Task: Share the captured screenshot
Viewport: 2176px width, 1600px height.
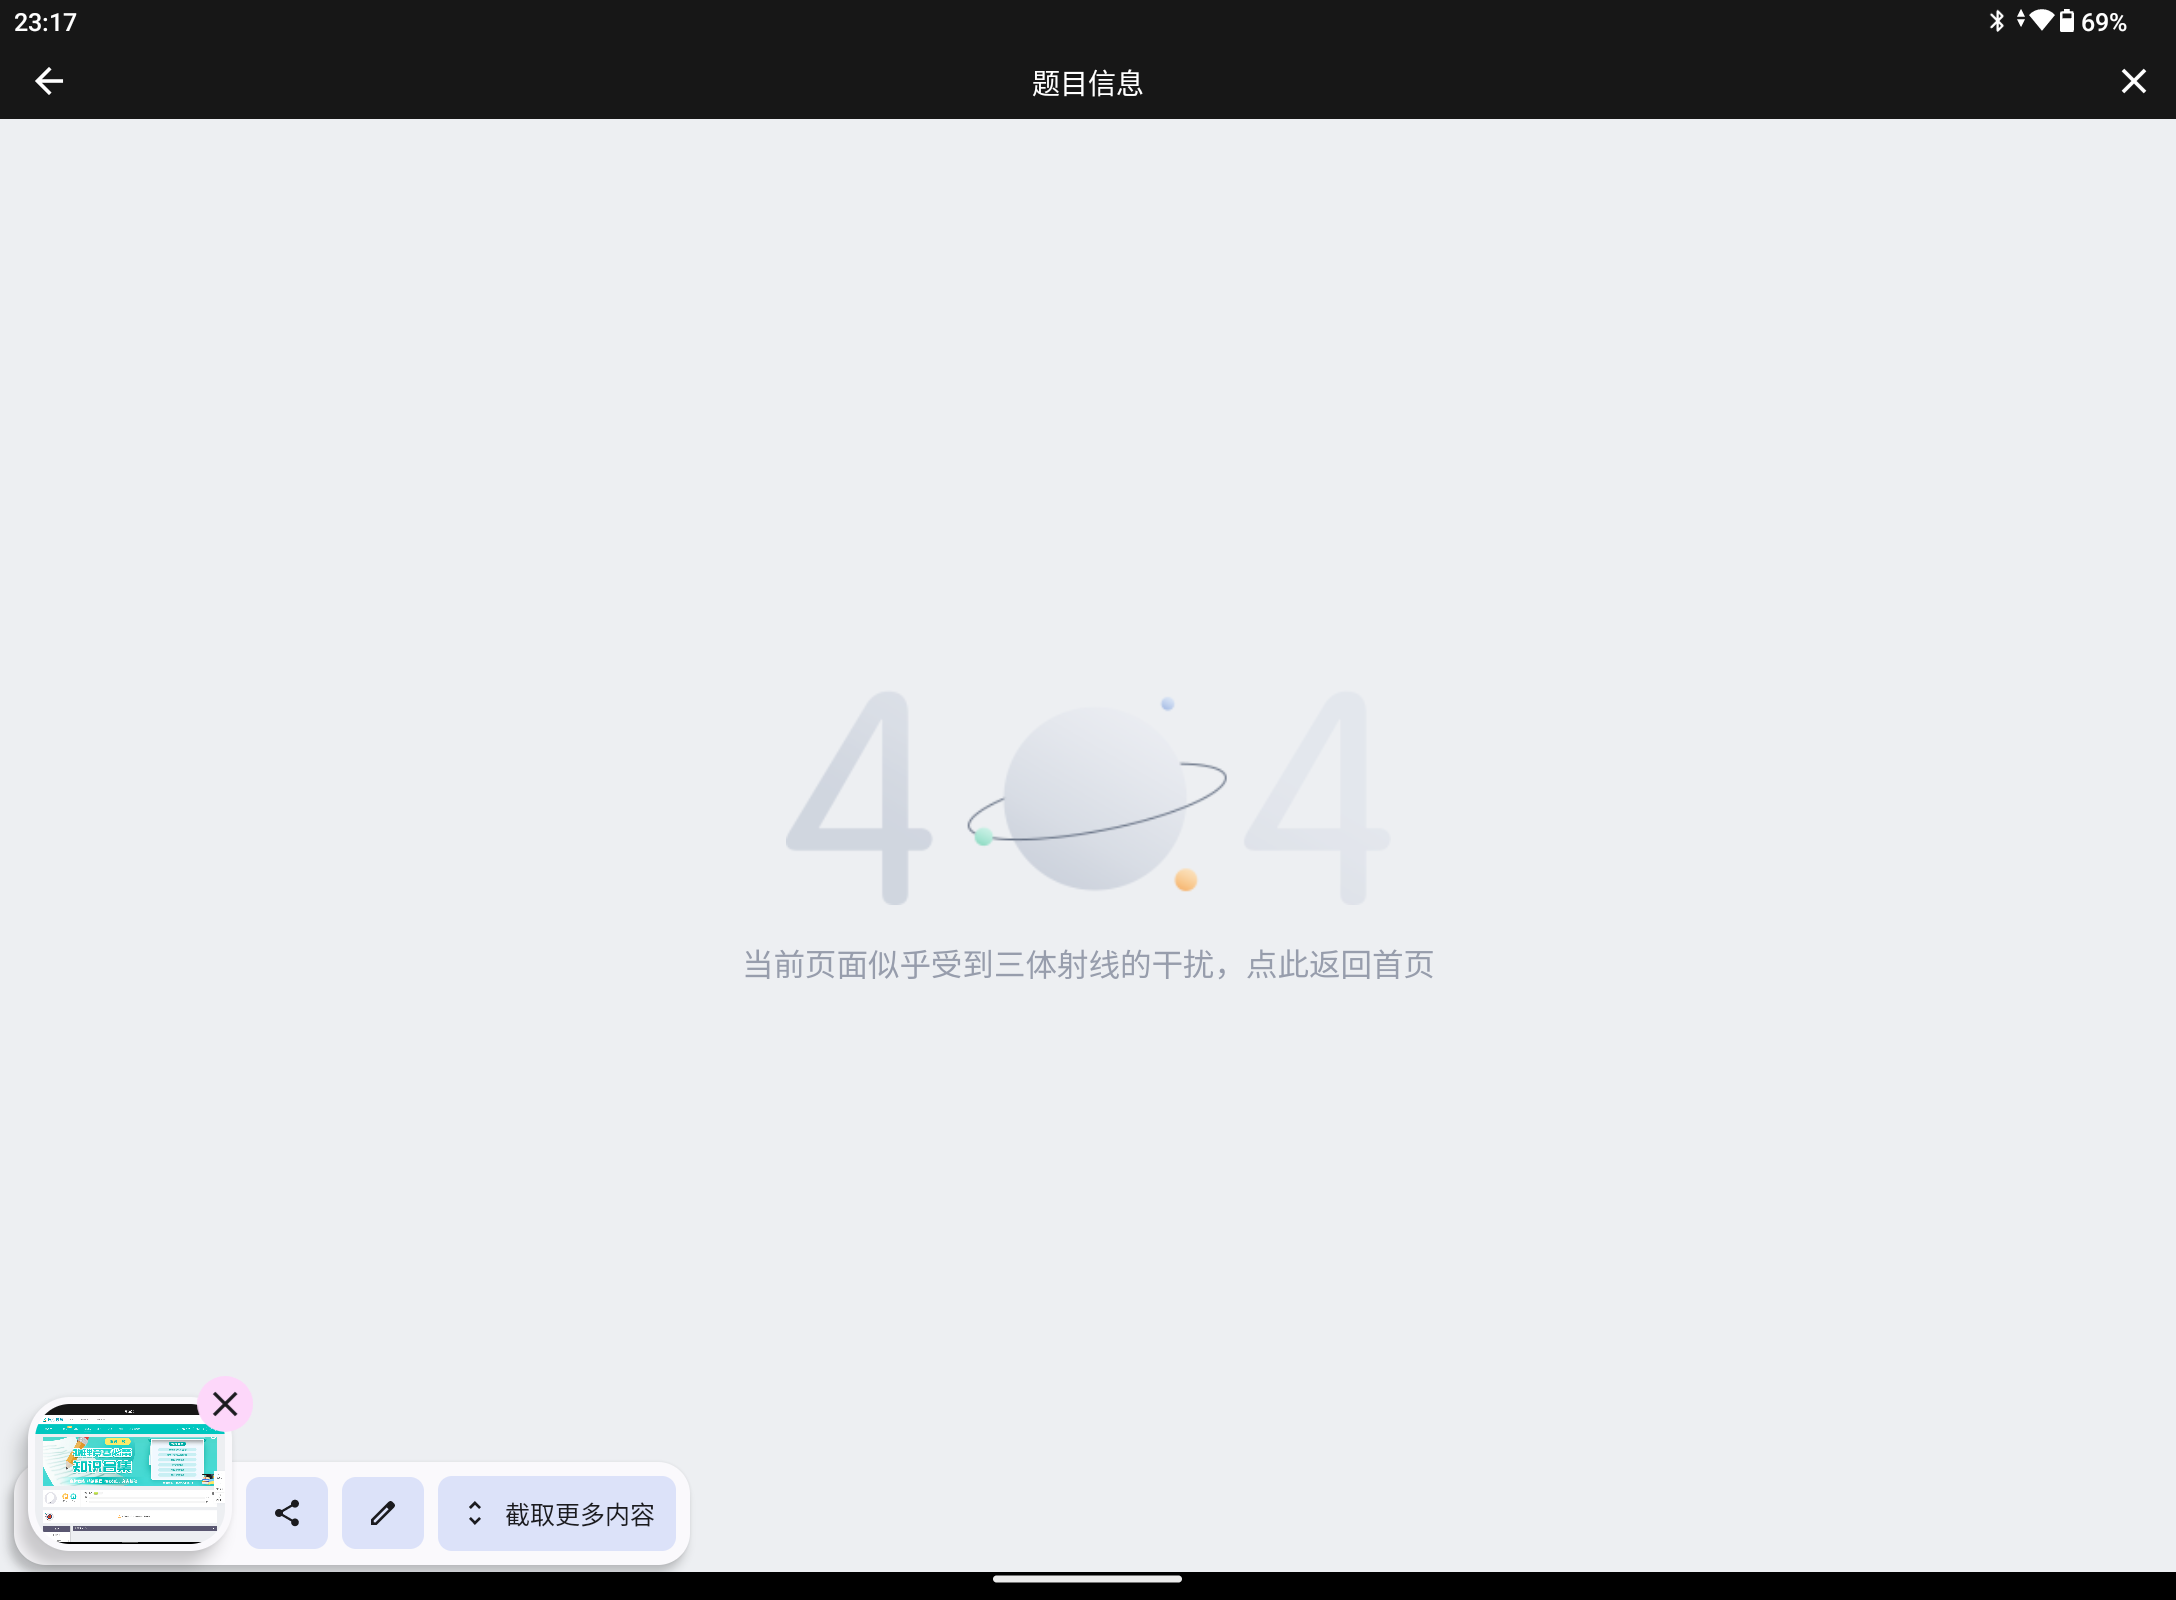Action: pyautogui.click(x=287, y=1513)
